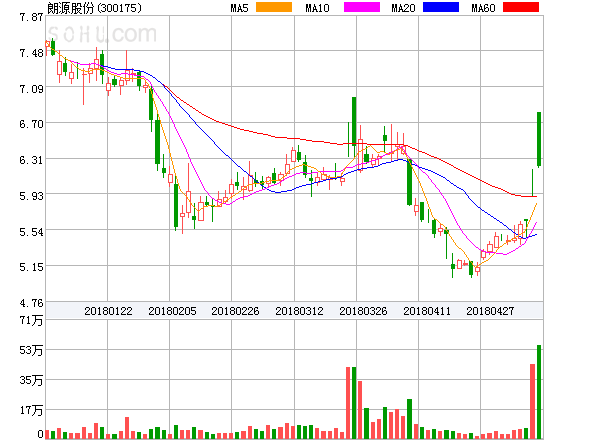Click the 17万 volume axis label
This screenshot has width=600, height=440.
[31, 411]
